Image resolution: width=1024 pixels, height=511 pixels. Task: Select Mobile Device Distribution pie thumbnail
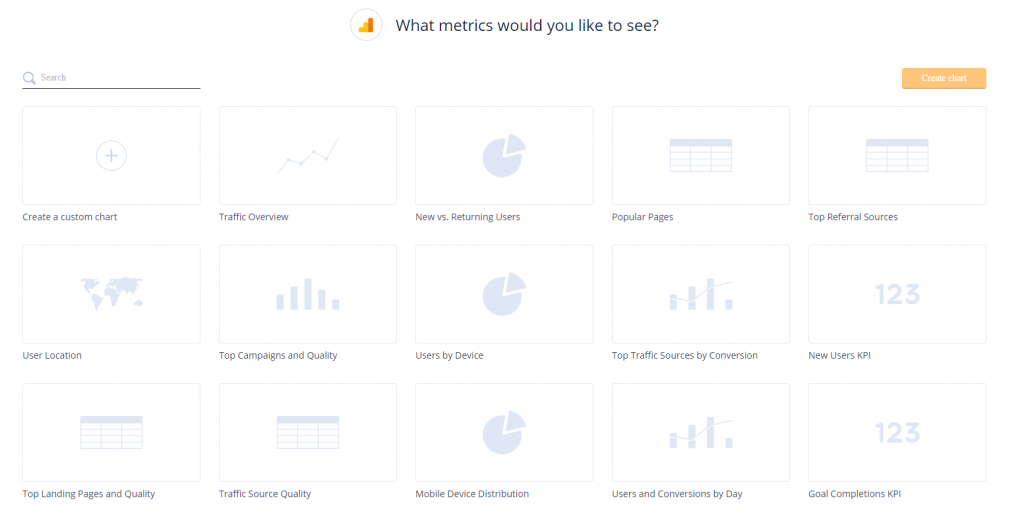(x=504, y=432)
